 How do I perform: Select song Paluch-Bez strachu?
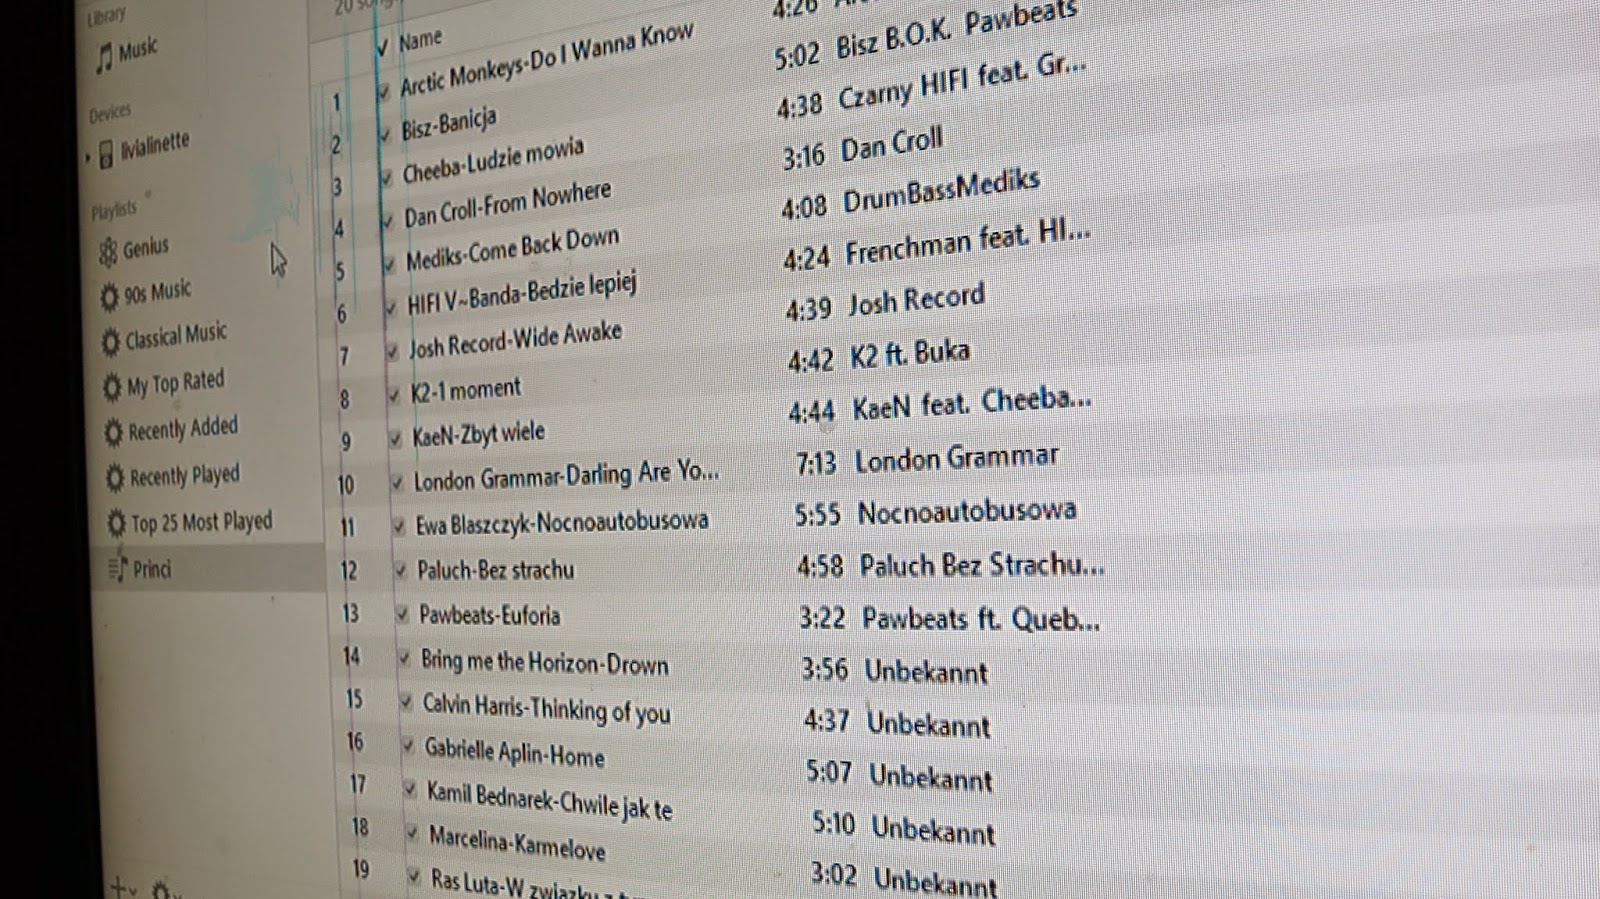click(x=496, y=570)
